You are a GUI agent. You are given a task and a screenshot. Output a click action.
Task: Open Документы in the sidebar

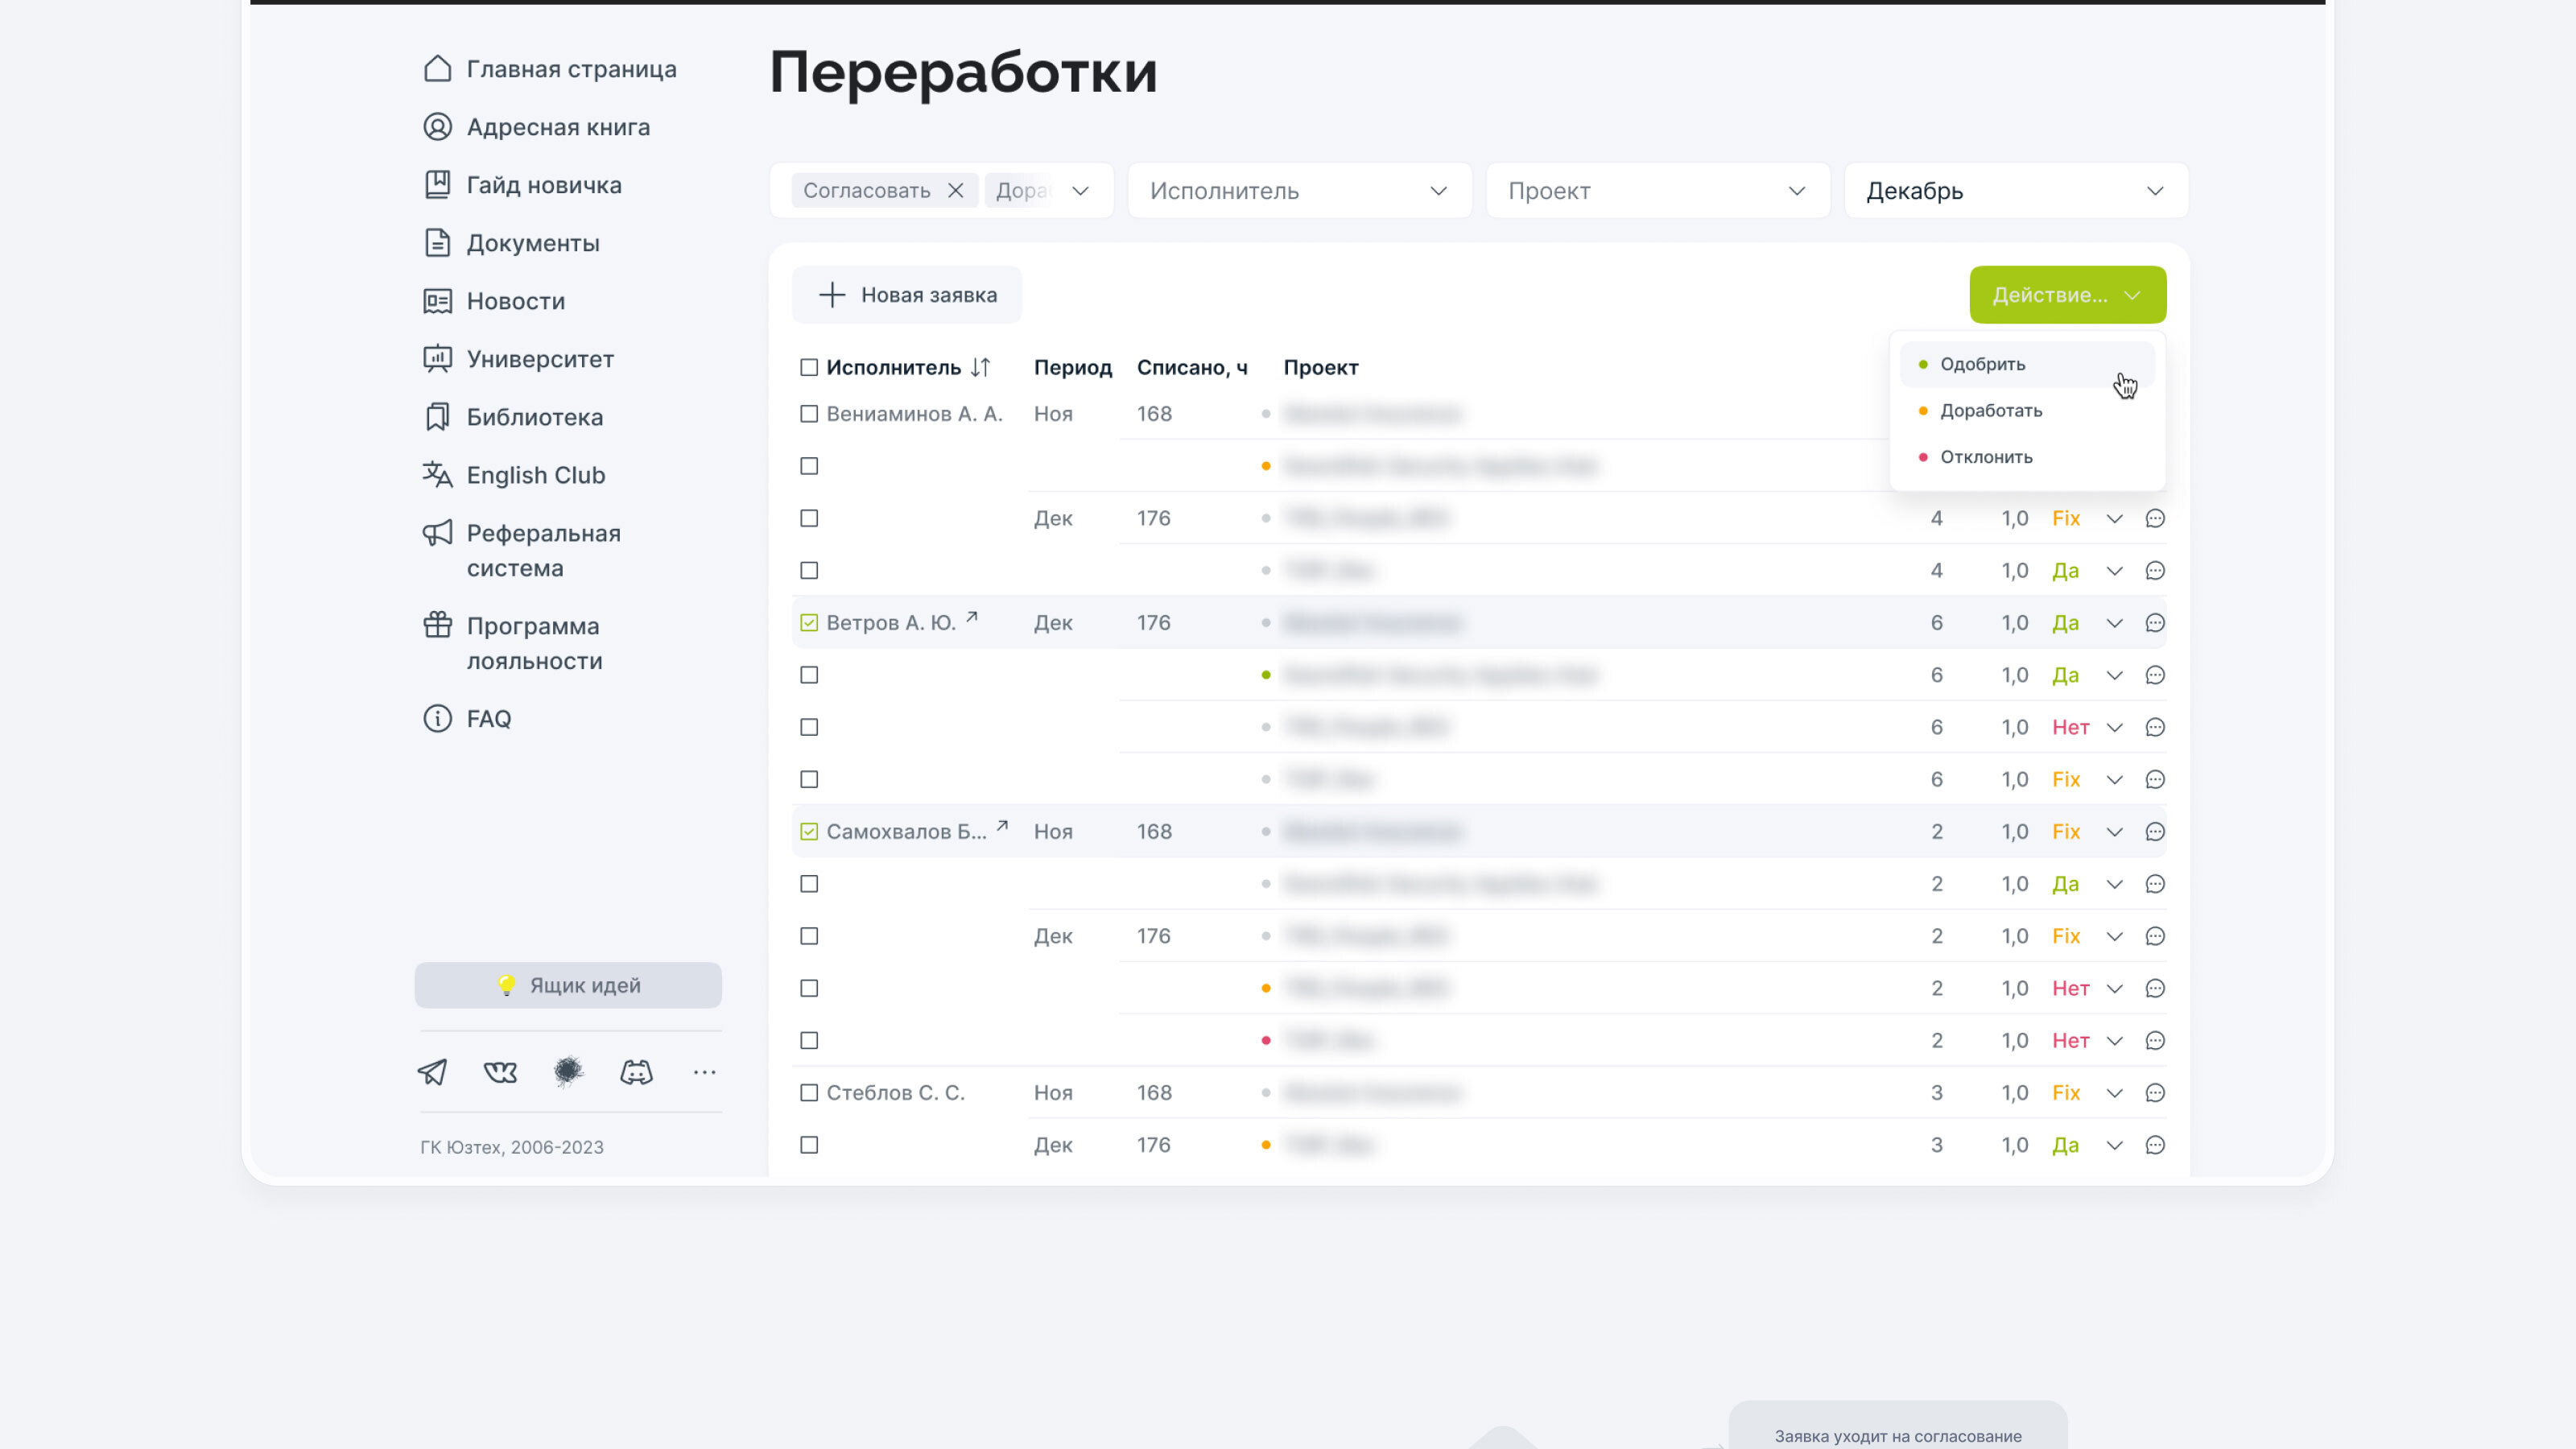click(x=532, y=243)
